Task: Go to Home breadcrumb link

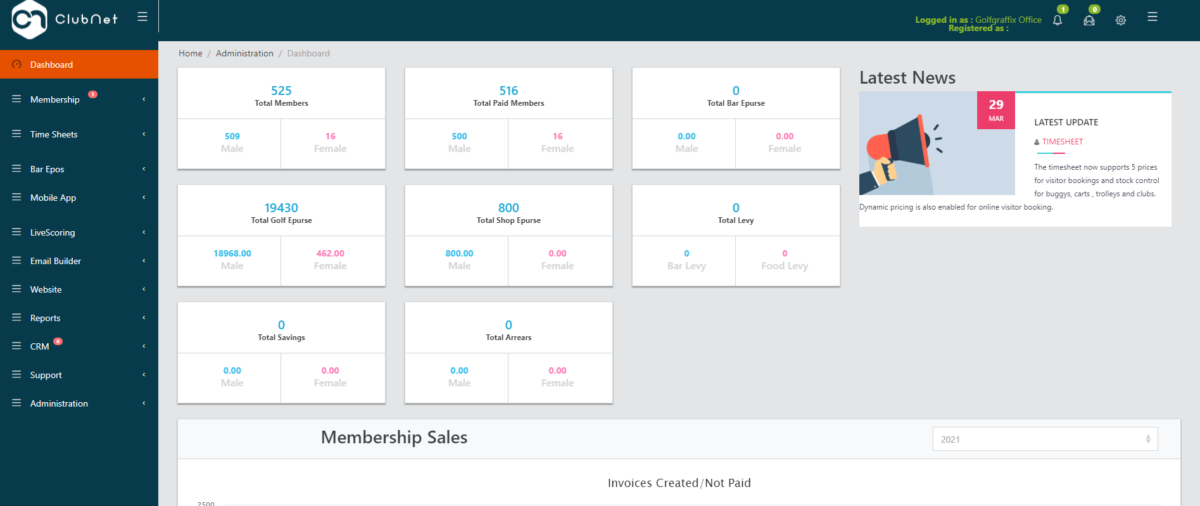Action: pos(190,53)
